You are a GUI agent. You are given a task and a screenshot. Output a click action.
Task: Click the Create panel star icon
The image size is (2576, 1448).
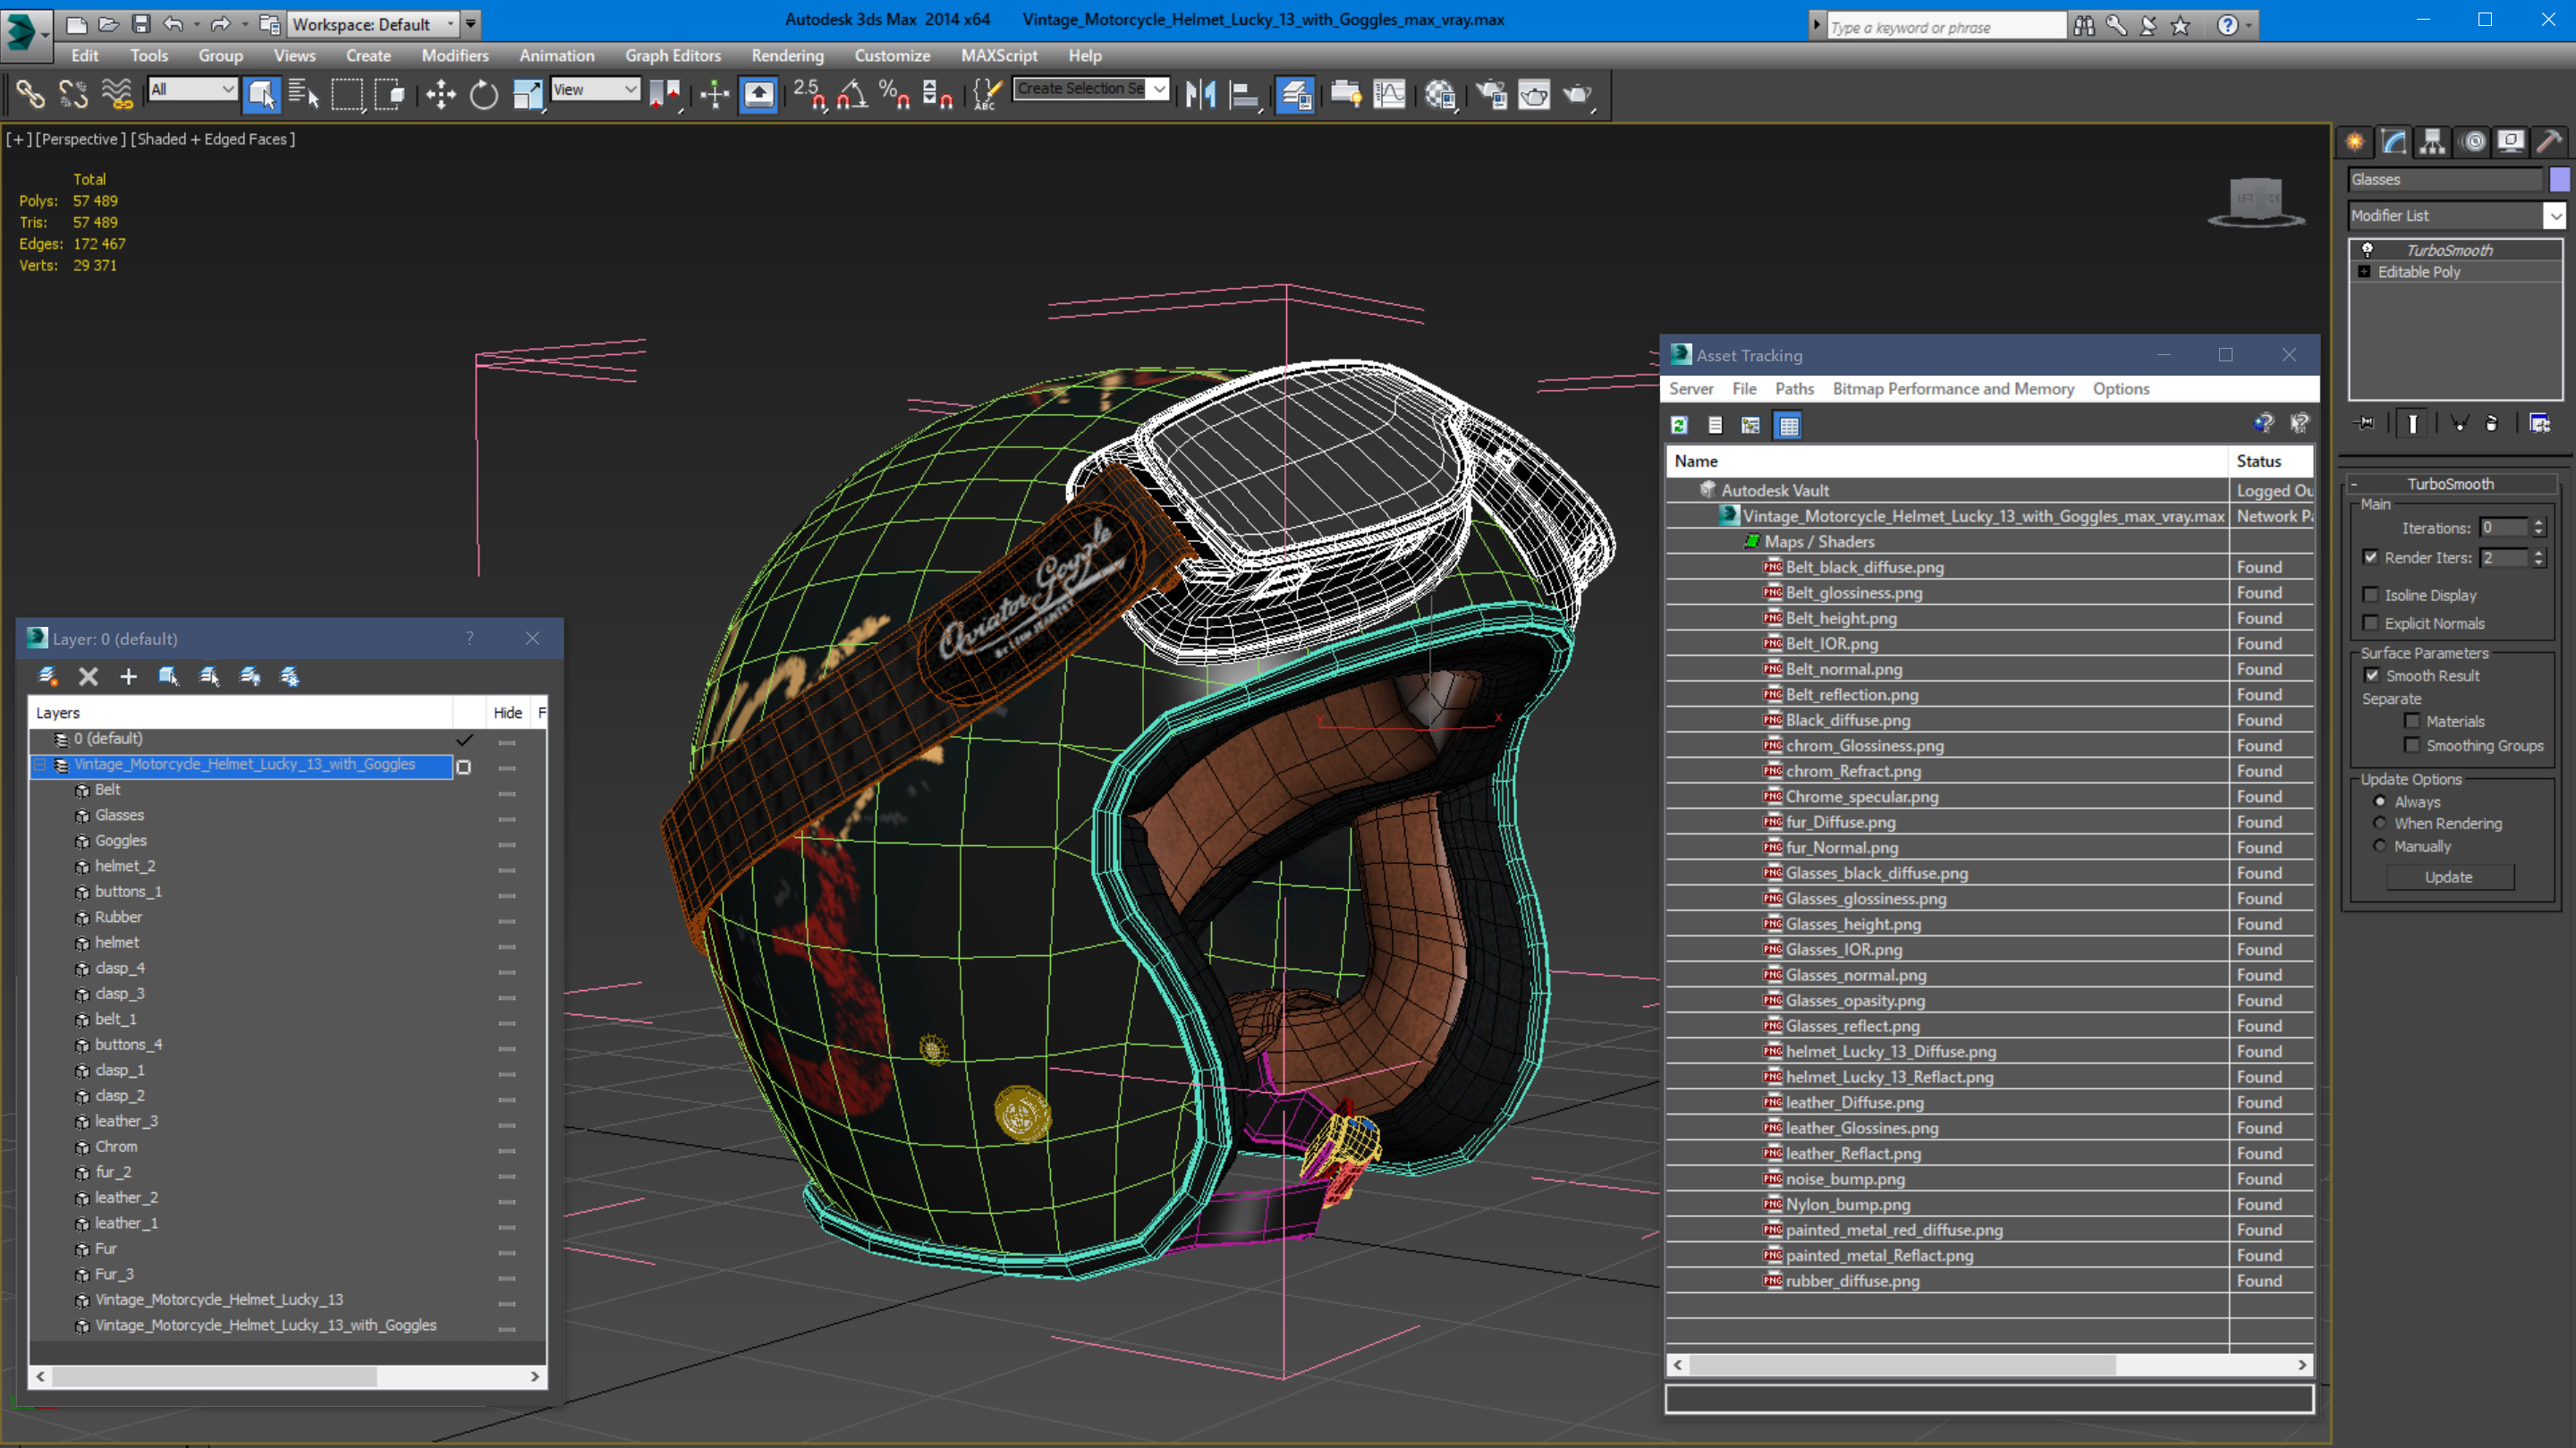pyautogui.click(x=2355, y=141)
